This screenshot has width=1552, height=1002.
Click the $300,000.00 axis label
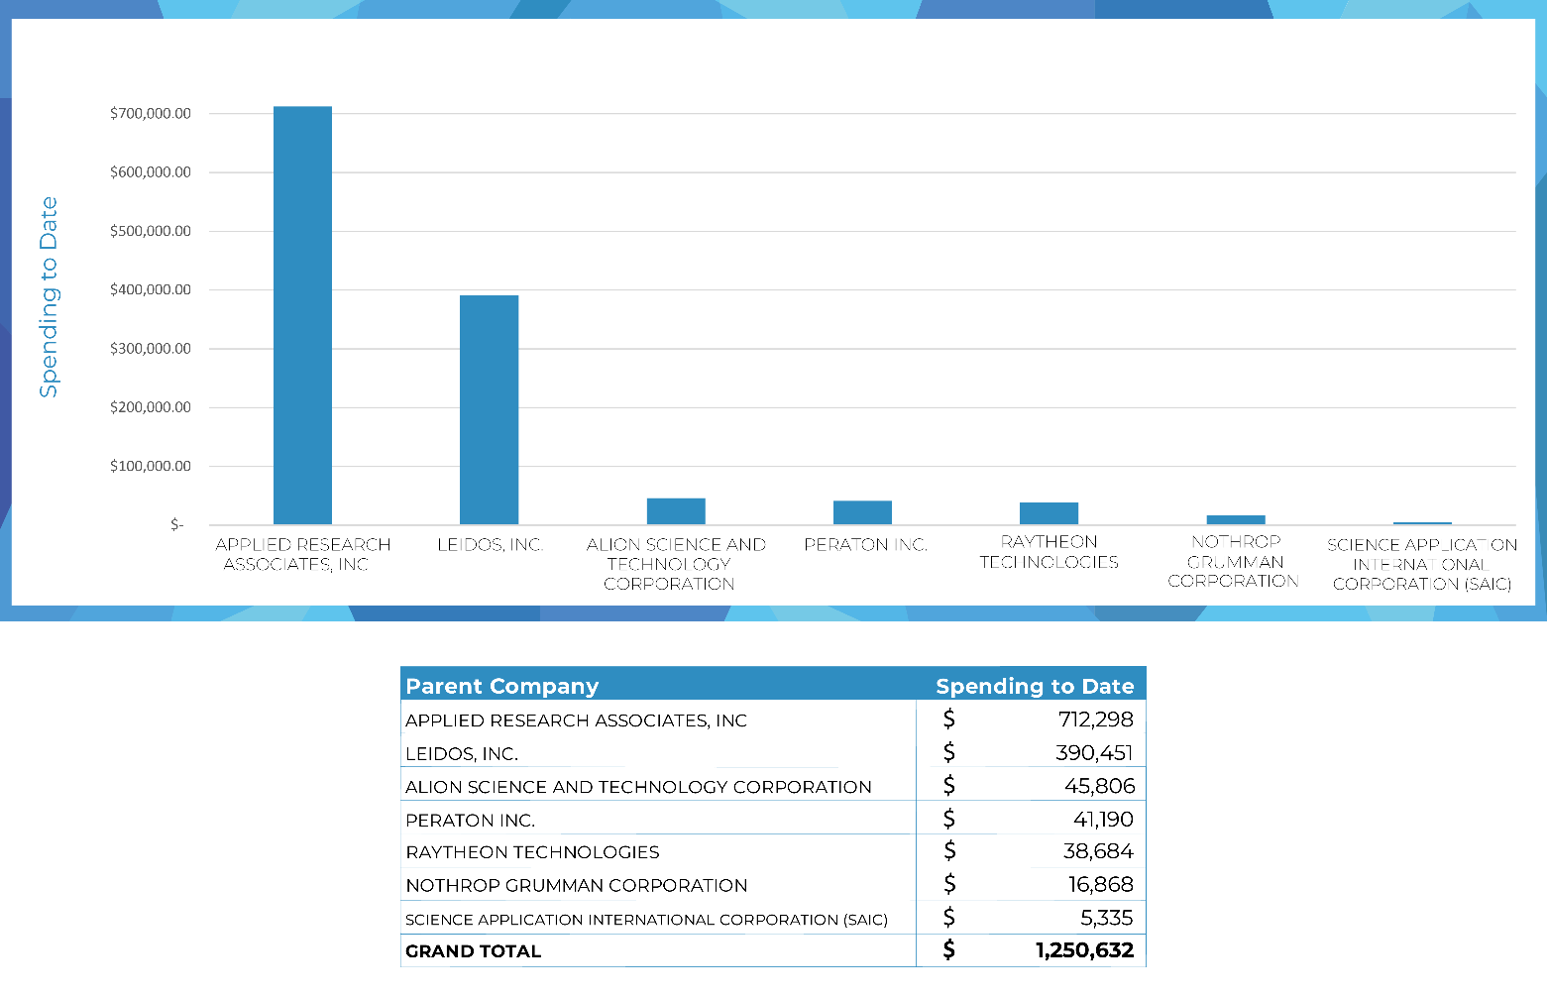pyautogui.click(x=150, y=349)
